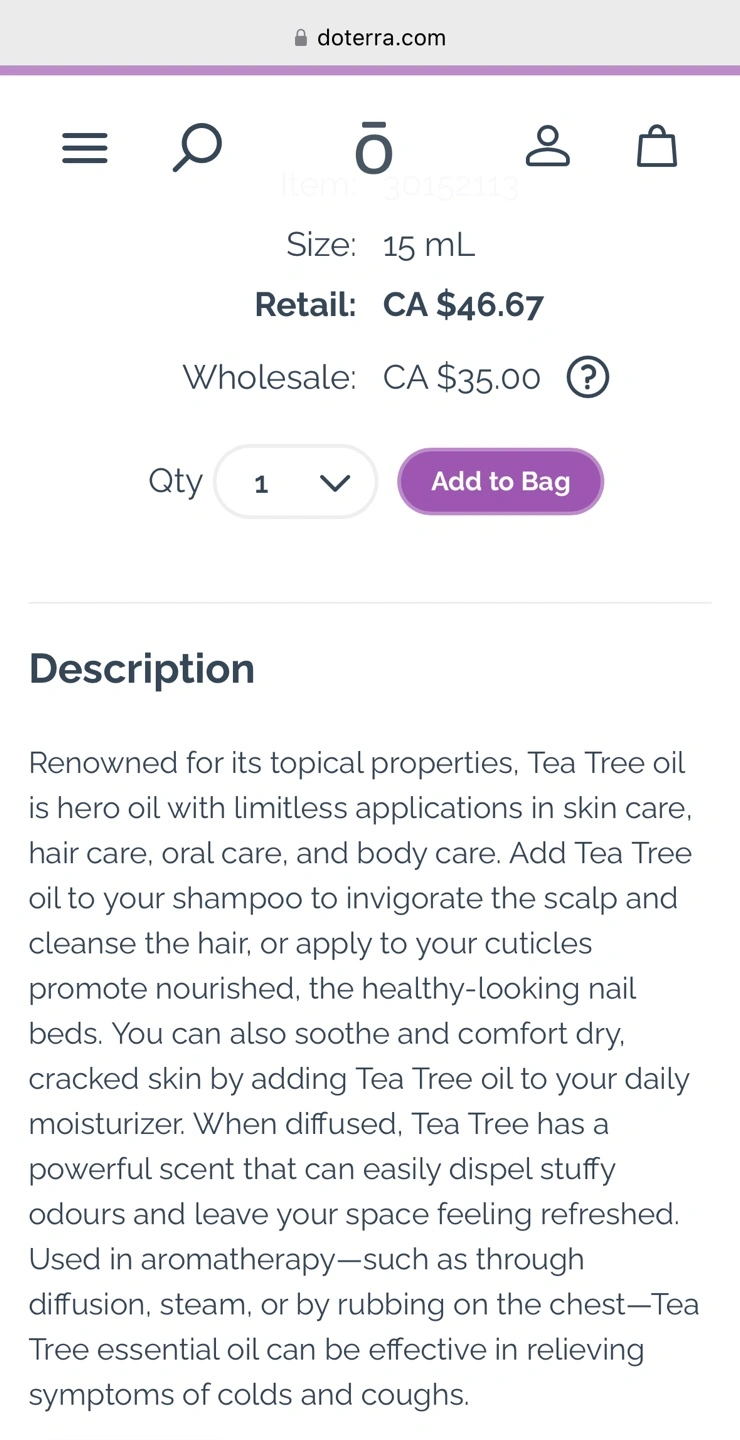Click the purple loading bar at top

pos(370,70)
